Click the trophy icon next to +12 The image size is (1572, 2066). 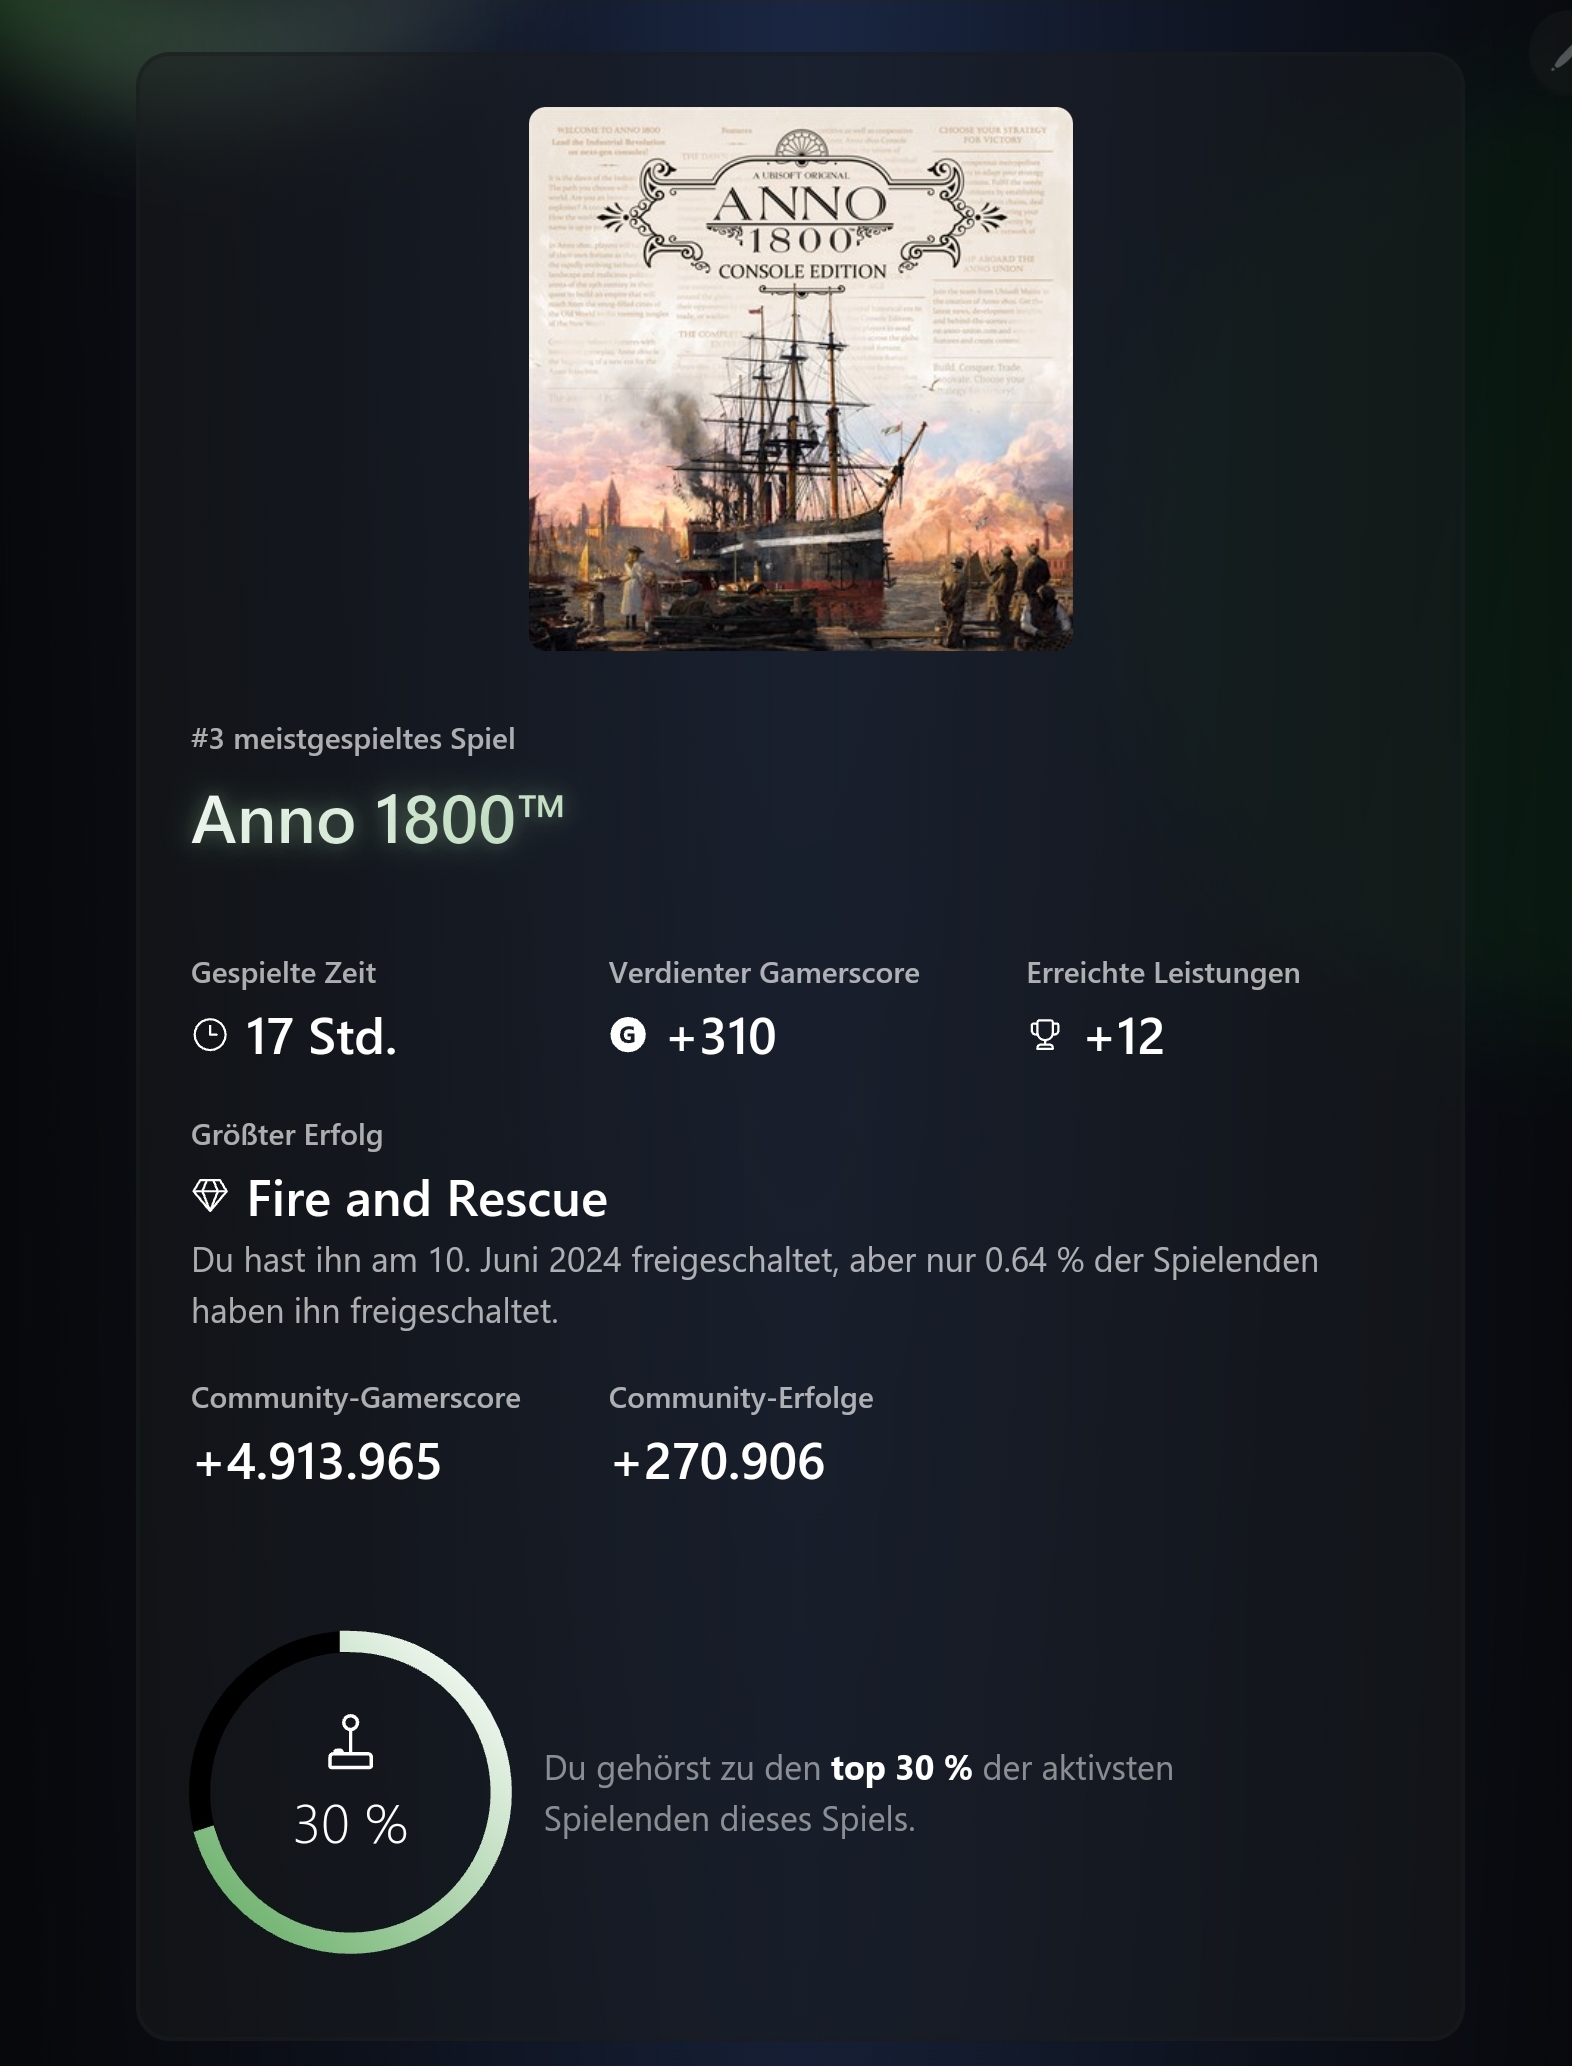1045,1035
